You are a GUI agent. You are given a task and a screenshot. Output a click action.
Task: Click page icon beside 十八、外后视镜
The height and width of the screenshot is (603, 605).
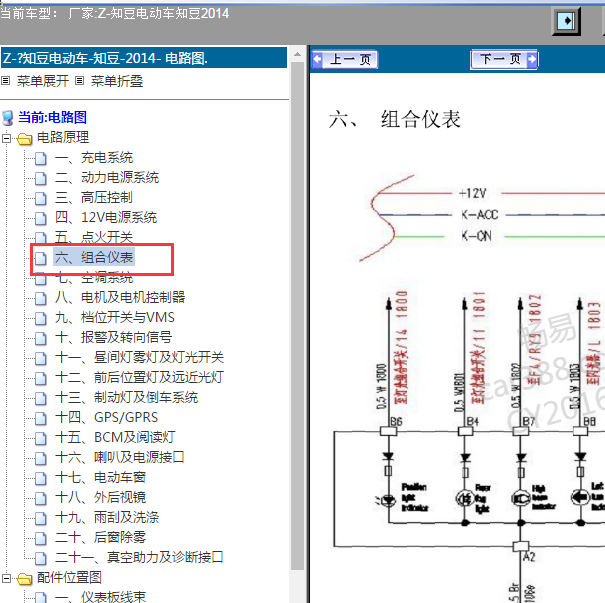point(41,499)
